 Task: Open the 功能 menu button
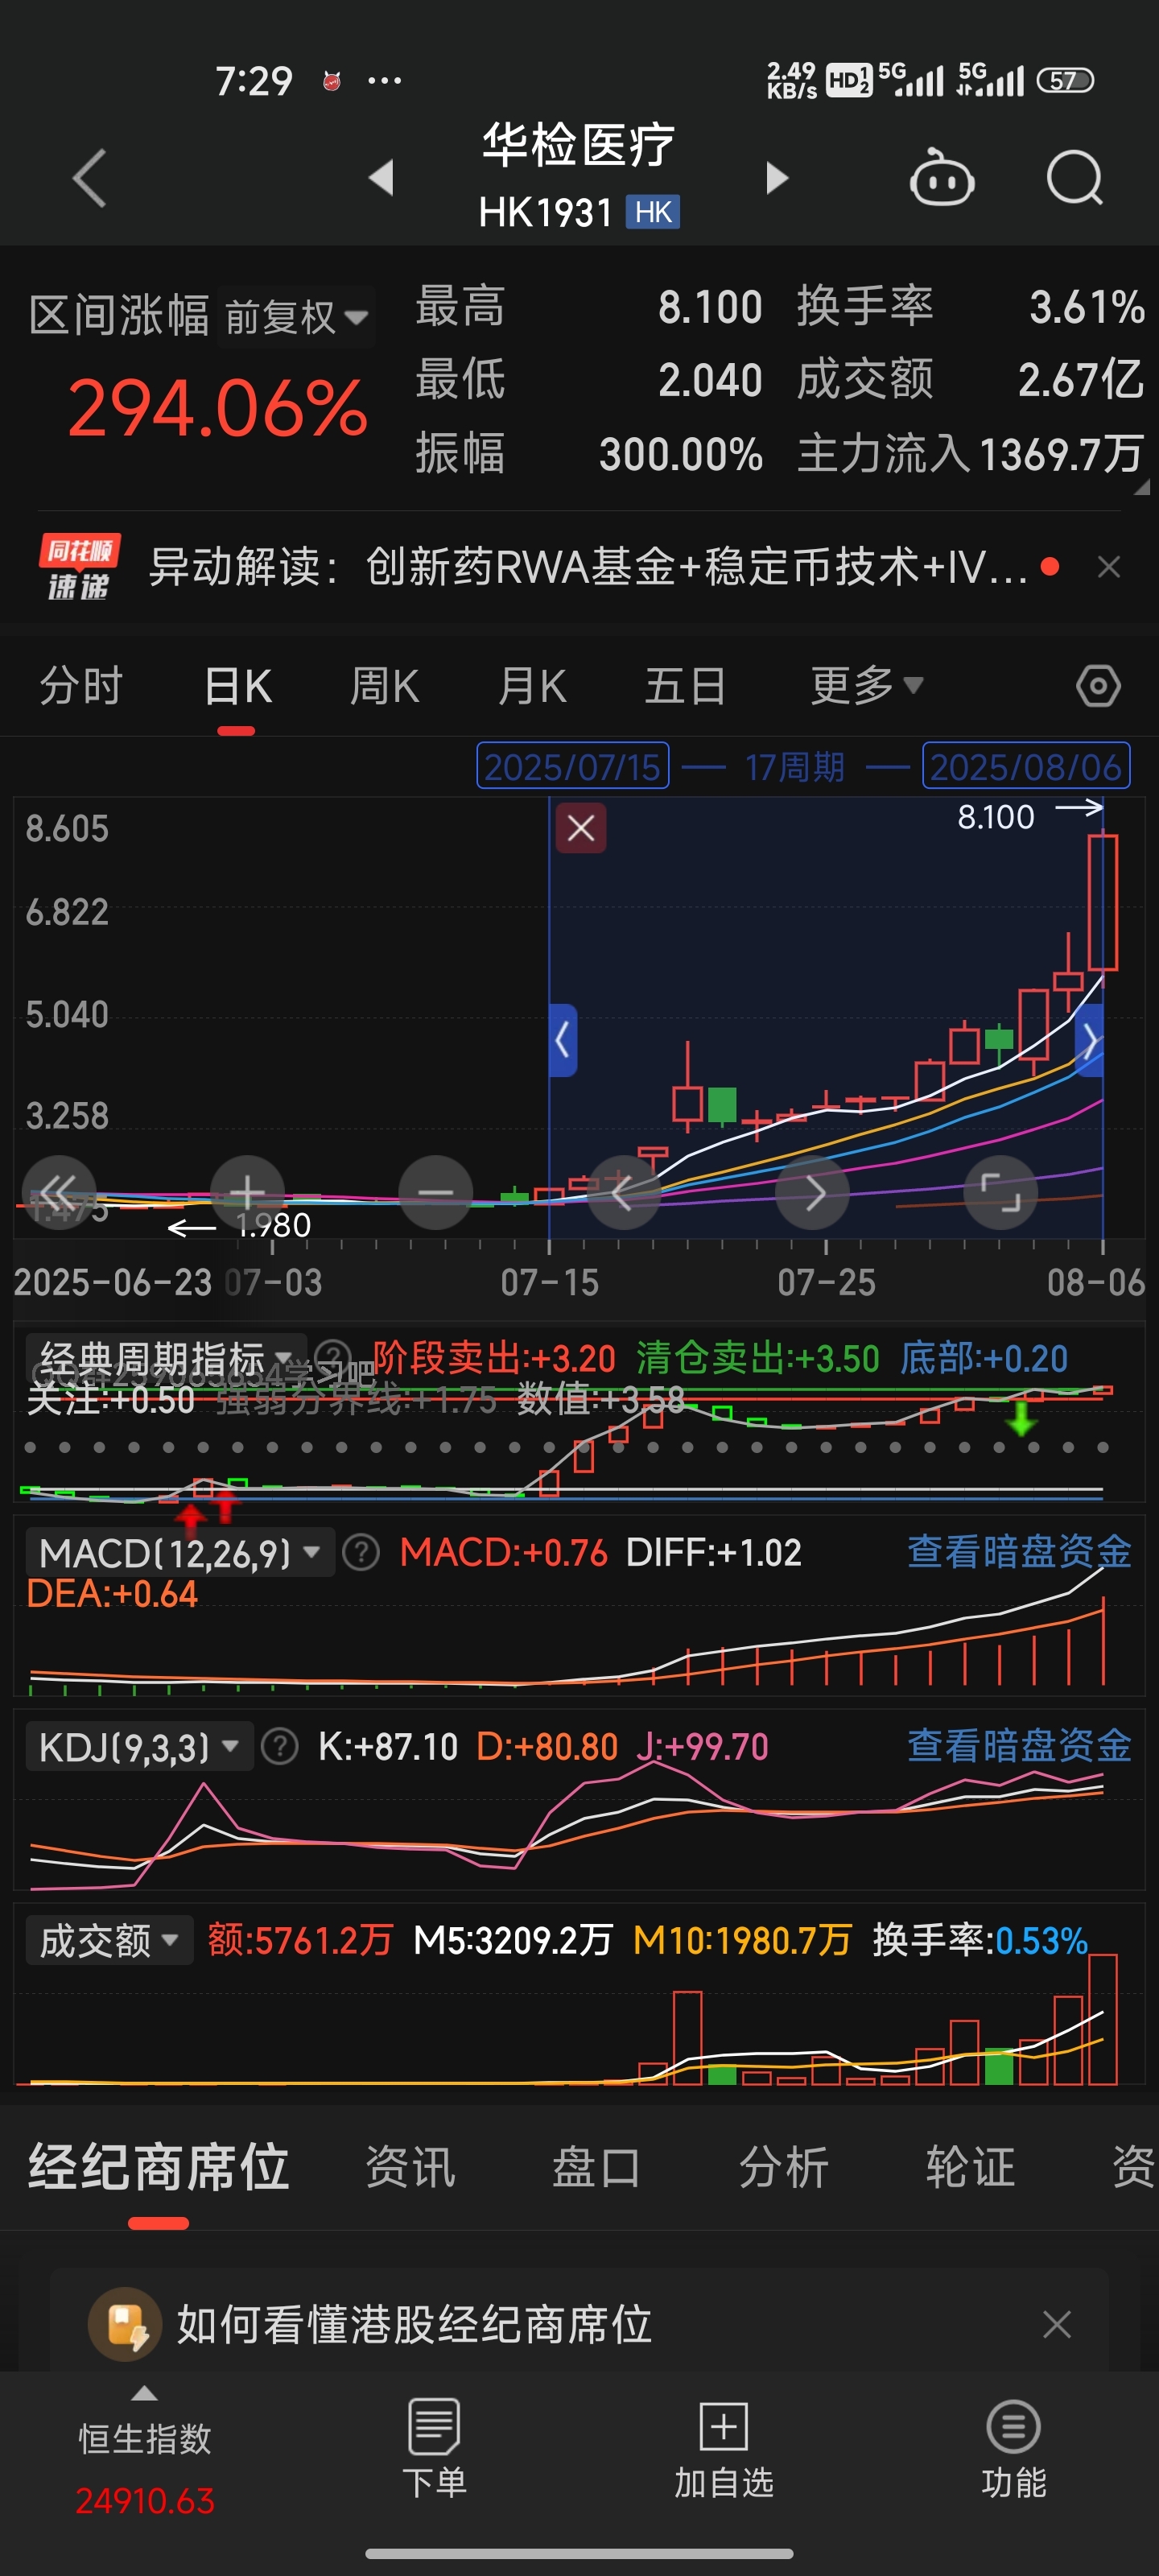[1013, 2448]
